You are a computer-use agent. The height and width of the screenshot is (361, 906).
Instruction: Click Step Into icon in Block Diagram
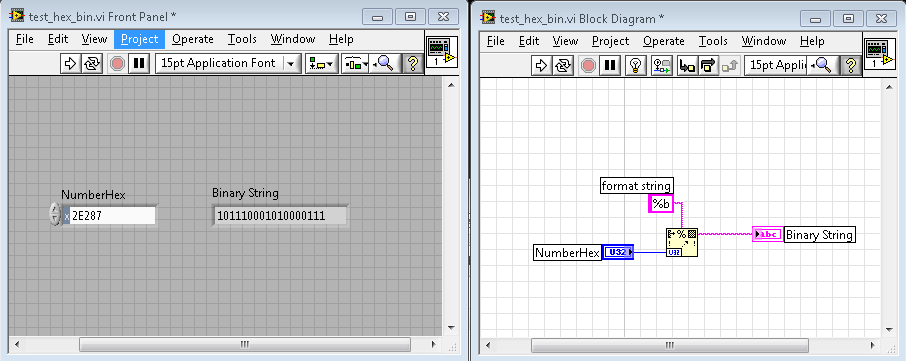coord(687,65)
